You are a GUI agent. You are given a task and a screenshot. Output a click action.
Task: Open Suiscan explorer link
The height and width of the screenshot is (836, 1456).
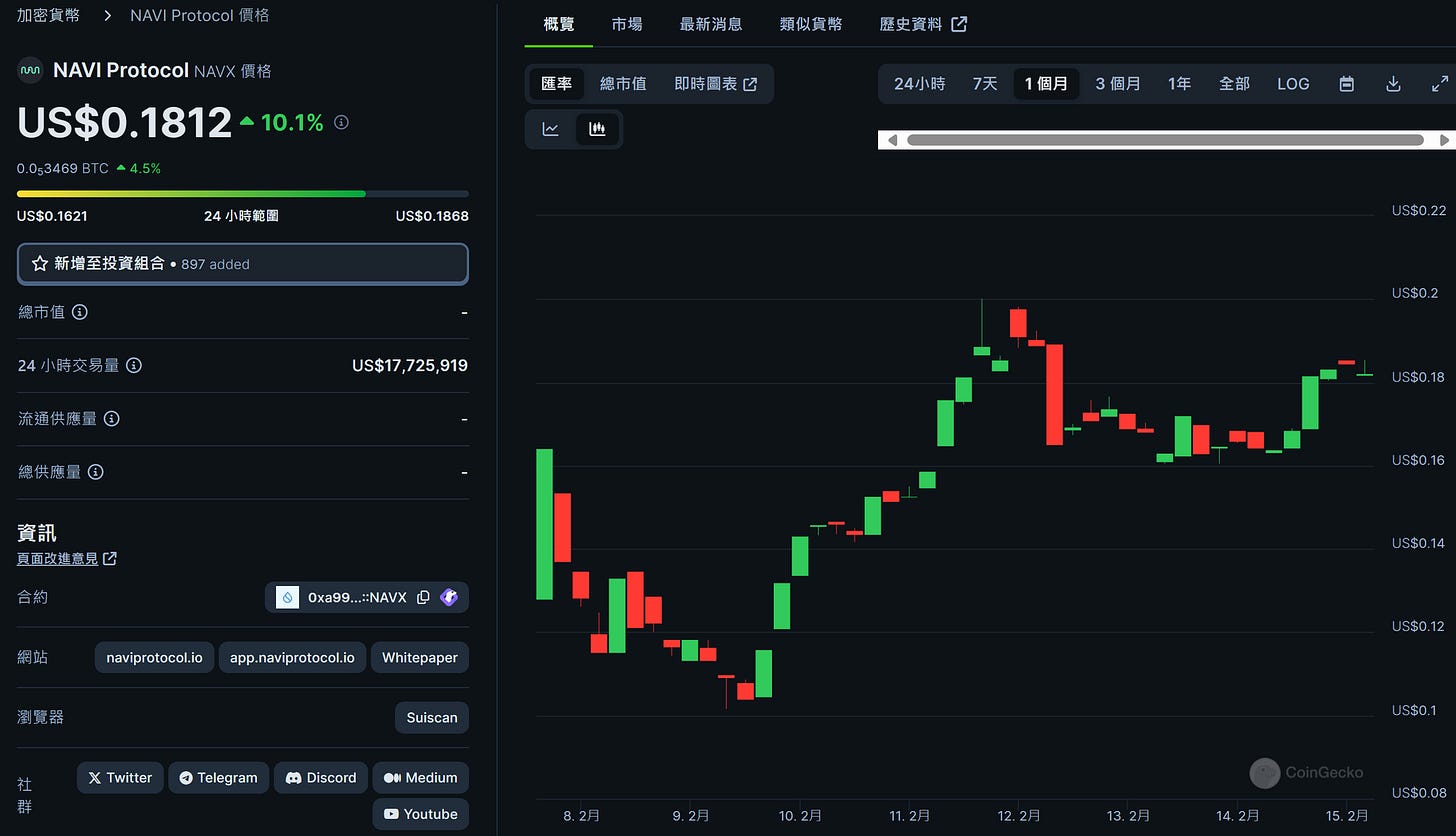(x=432, y=718)
